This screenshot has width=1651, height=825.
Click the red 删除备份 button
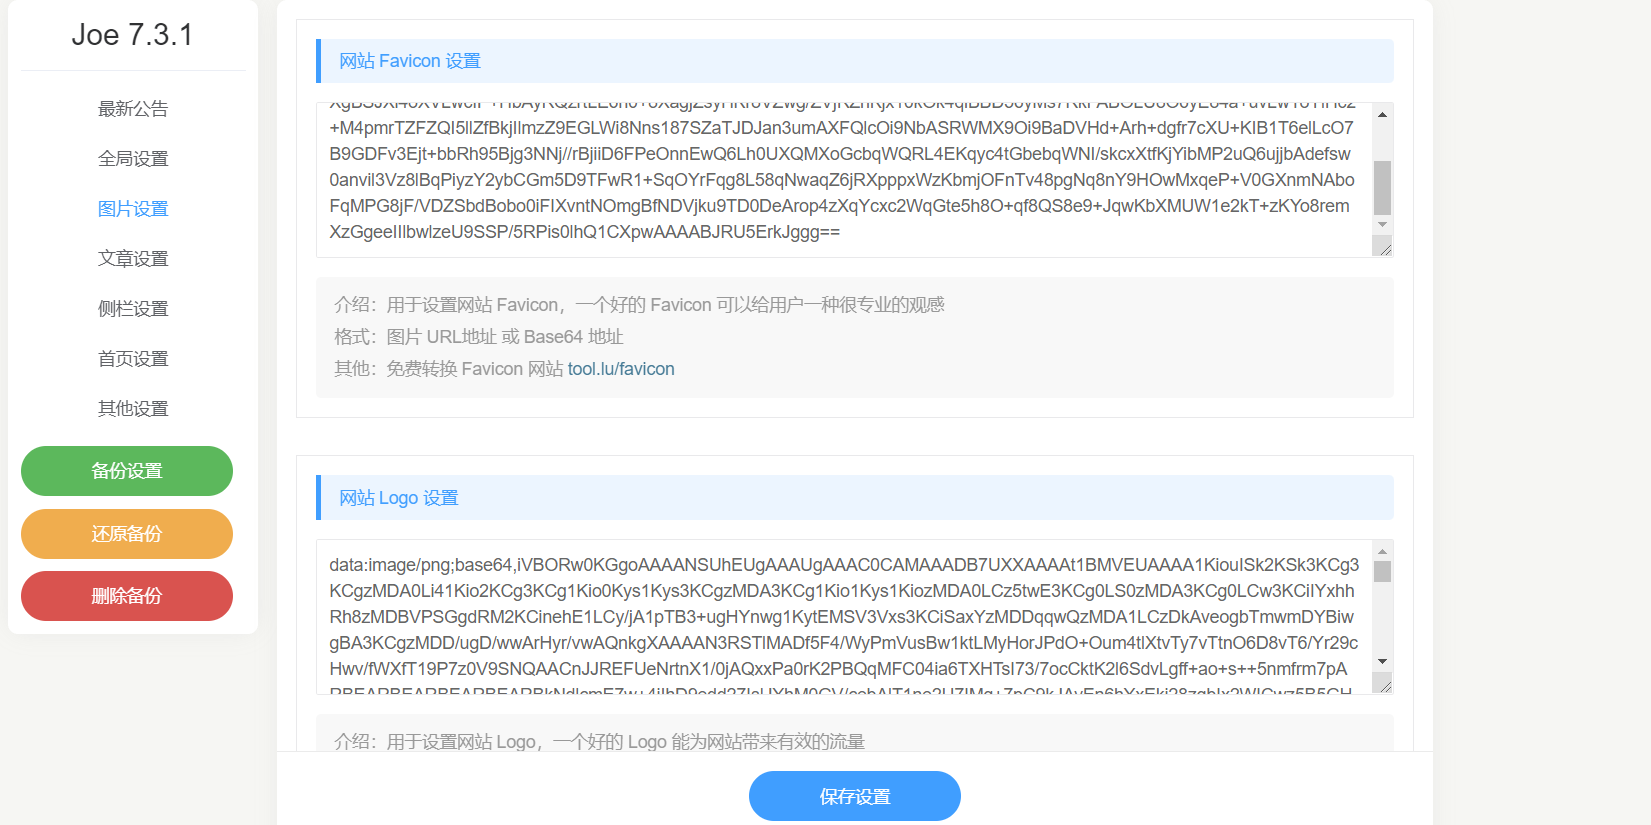[x=127, y=596]
